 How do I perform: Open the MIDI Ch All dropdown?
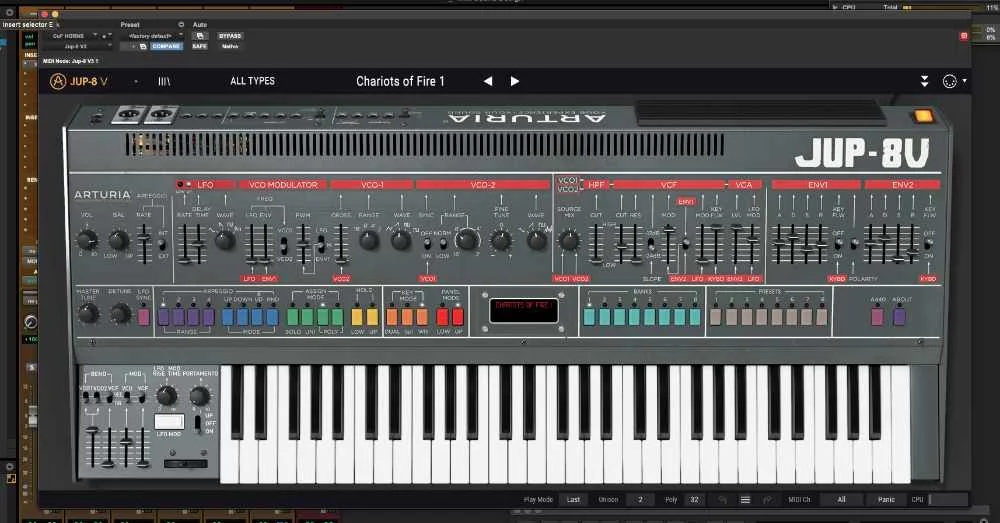pos(841,499)
